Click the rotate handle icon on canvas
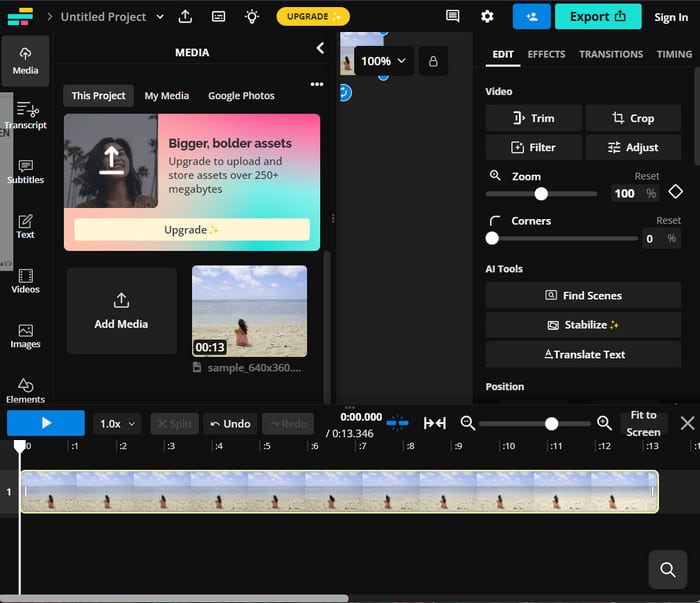 pyautogui.click(x=345, y=93)
